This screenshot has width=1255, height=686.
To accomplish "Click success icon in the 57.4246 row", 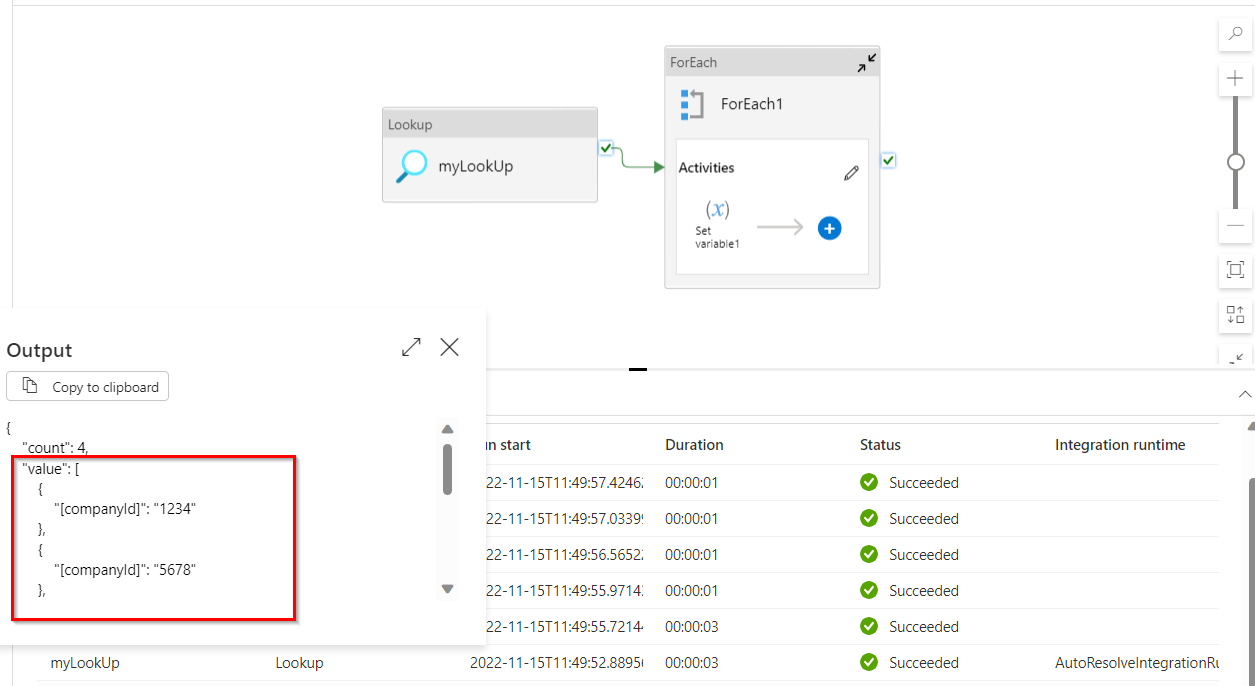I will 869,482.
